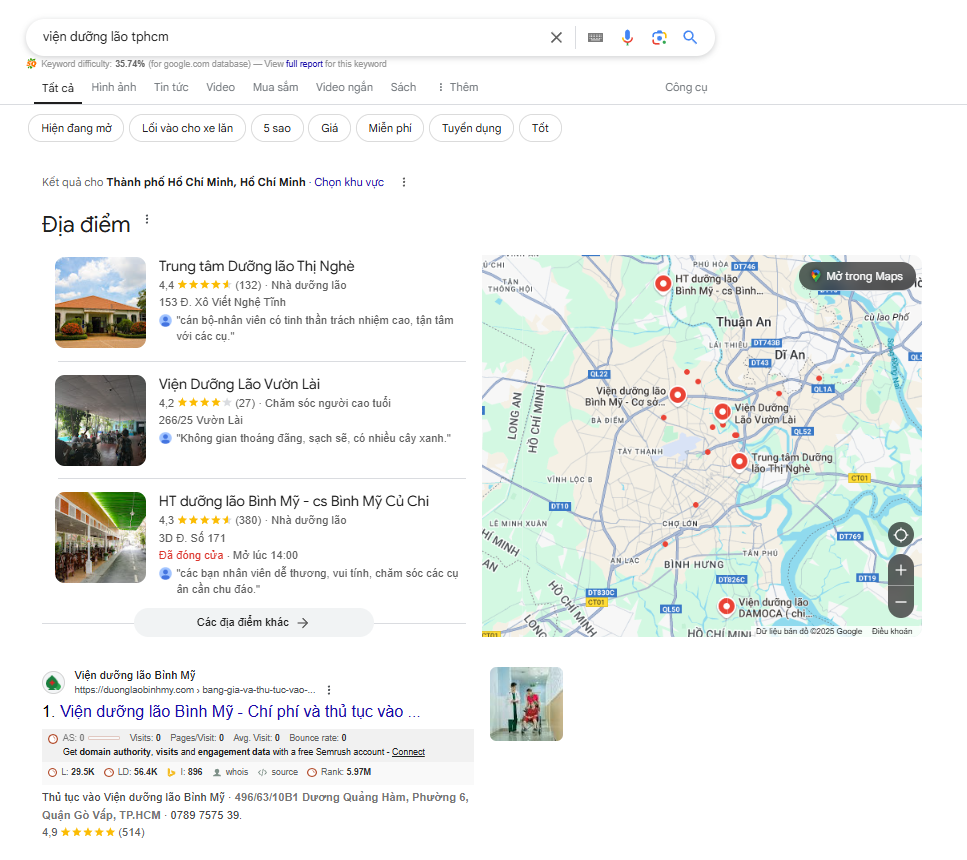Click the Mở trong Maps button
The width and height of the screenshot is (967, 860).
857,276
